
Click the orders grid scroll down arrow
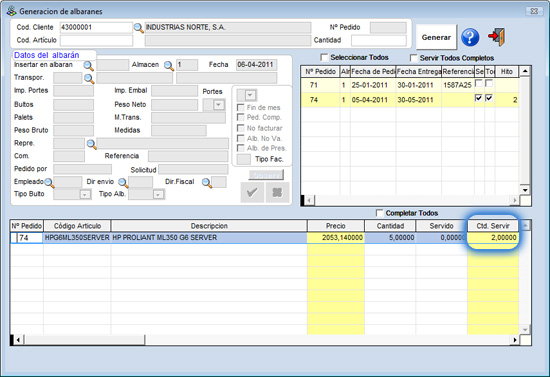(525, 190)
